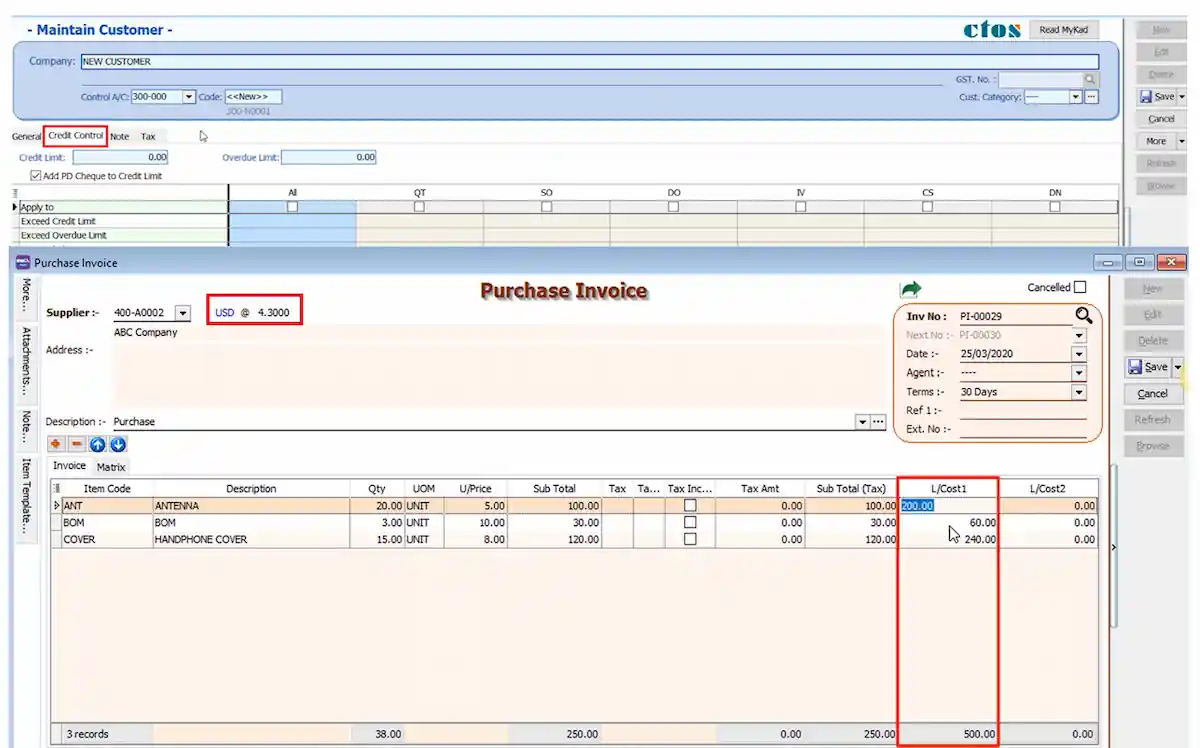This screenshot has width=1200, height=748.
Task: Click the Ref 1 field
Action: (1022, 411)
